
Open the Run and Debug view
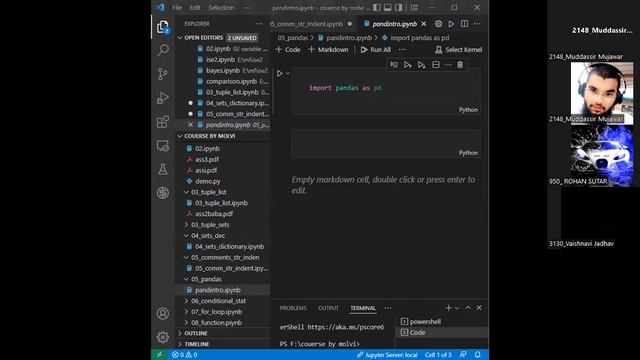point(163,98)
